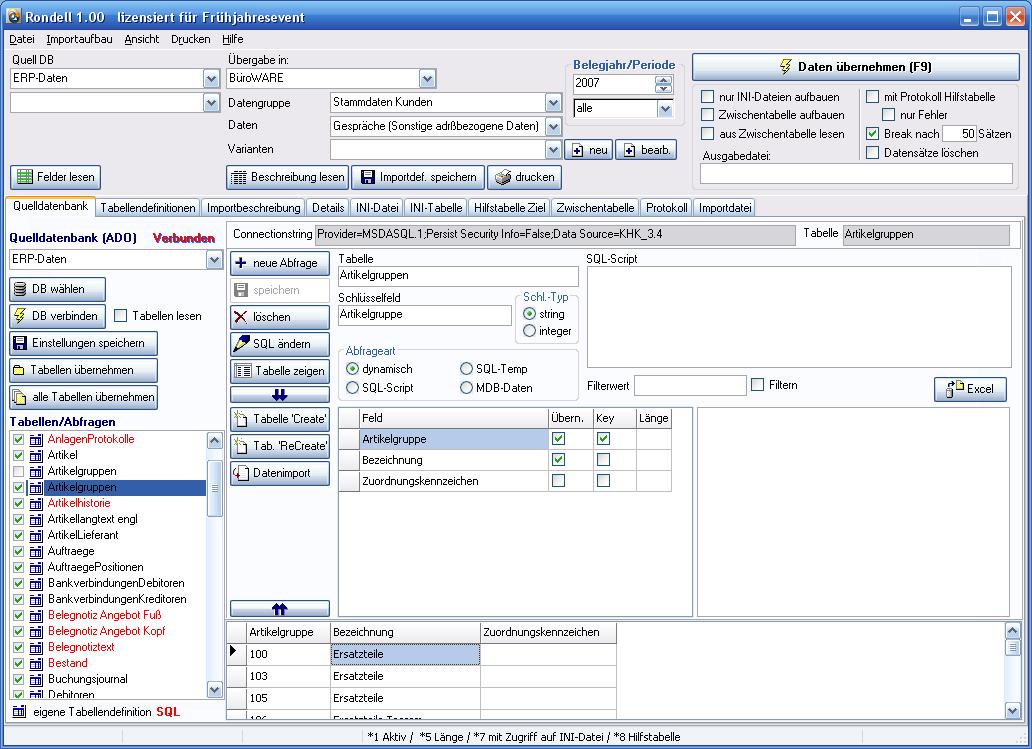Click the SQL ändern pen button

click(x=280, y=344)
